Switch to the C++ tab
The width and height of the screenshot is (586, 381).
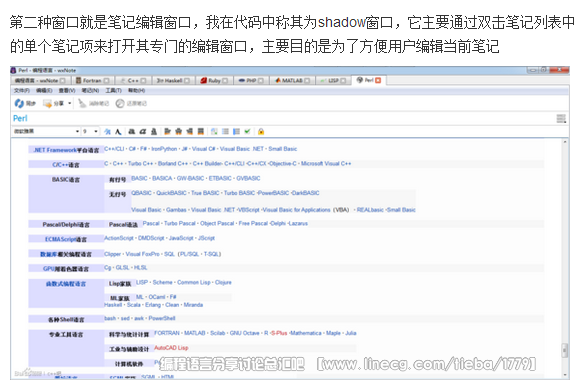tap(133, 80)
